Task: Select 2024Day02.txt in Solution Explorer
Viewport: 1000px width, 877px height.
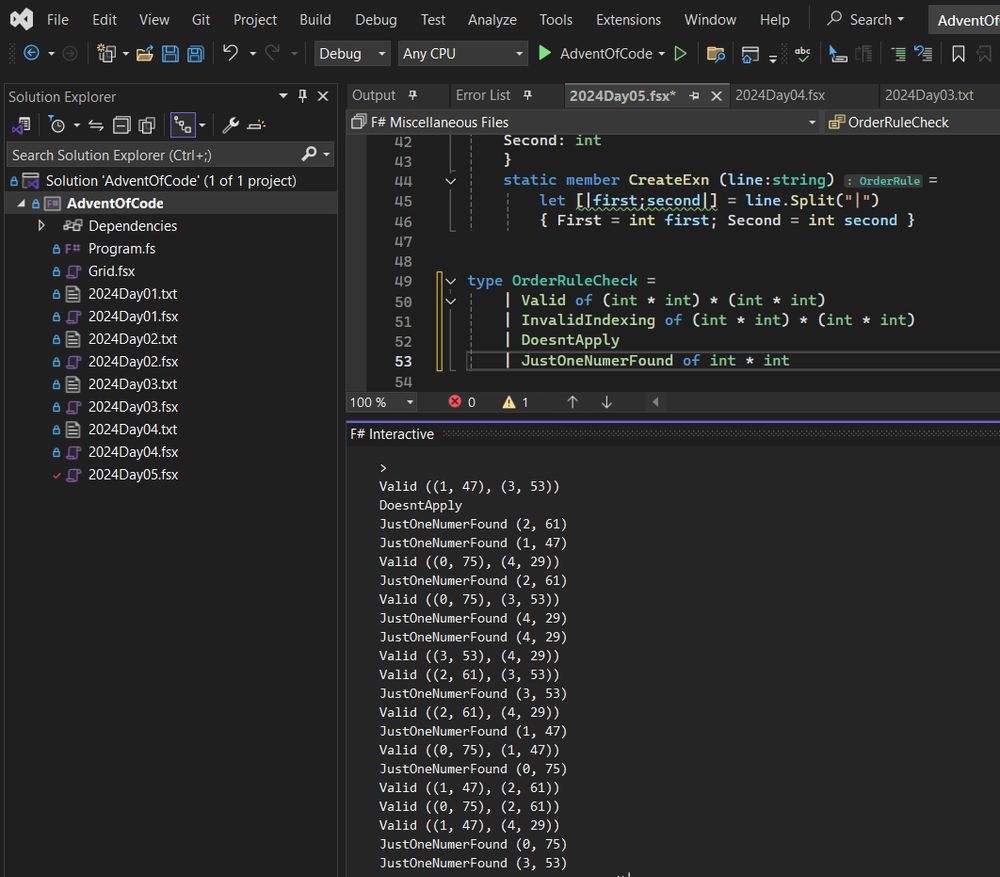Action: [132, 339]
